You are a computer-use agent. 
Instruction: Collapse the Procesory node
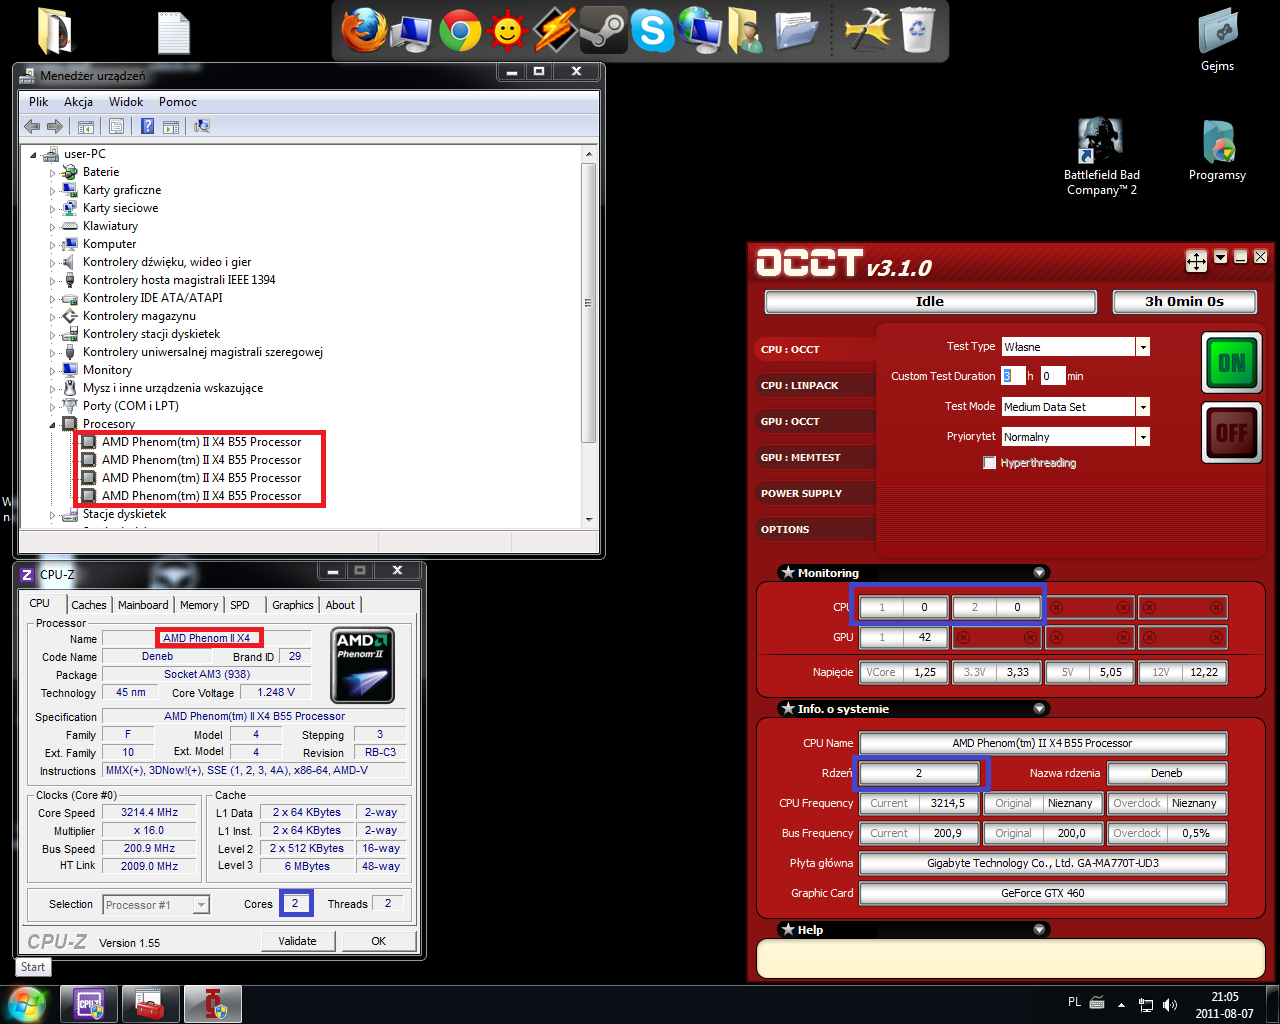[52, 425]
